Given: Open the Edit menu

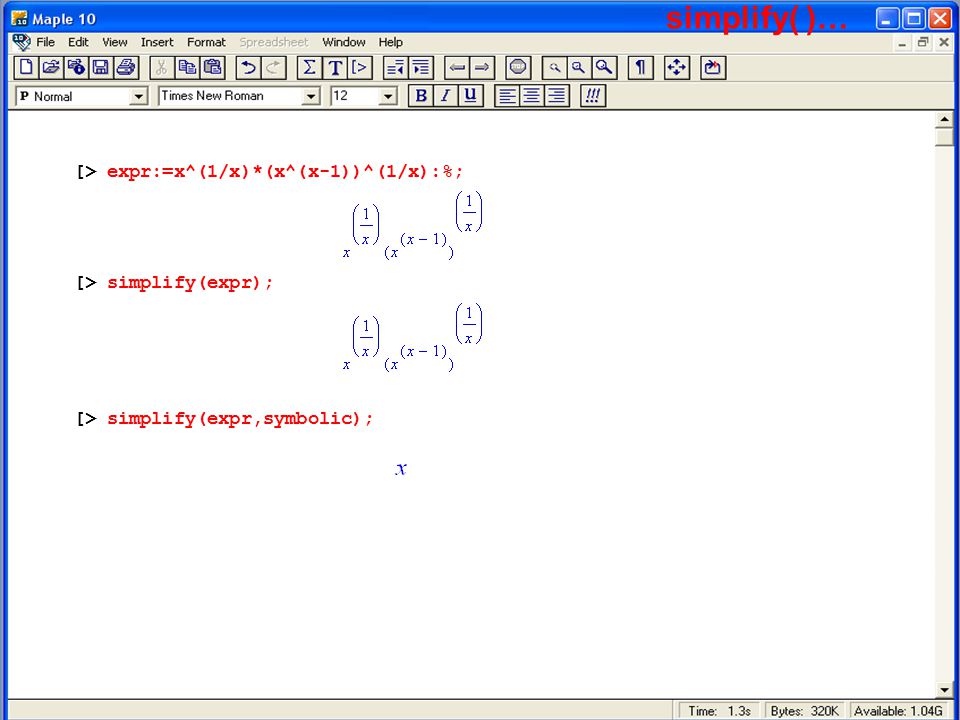Looking at the screenshot, I should 78,42.
